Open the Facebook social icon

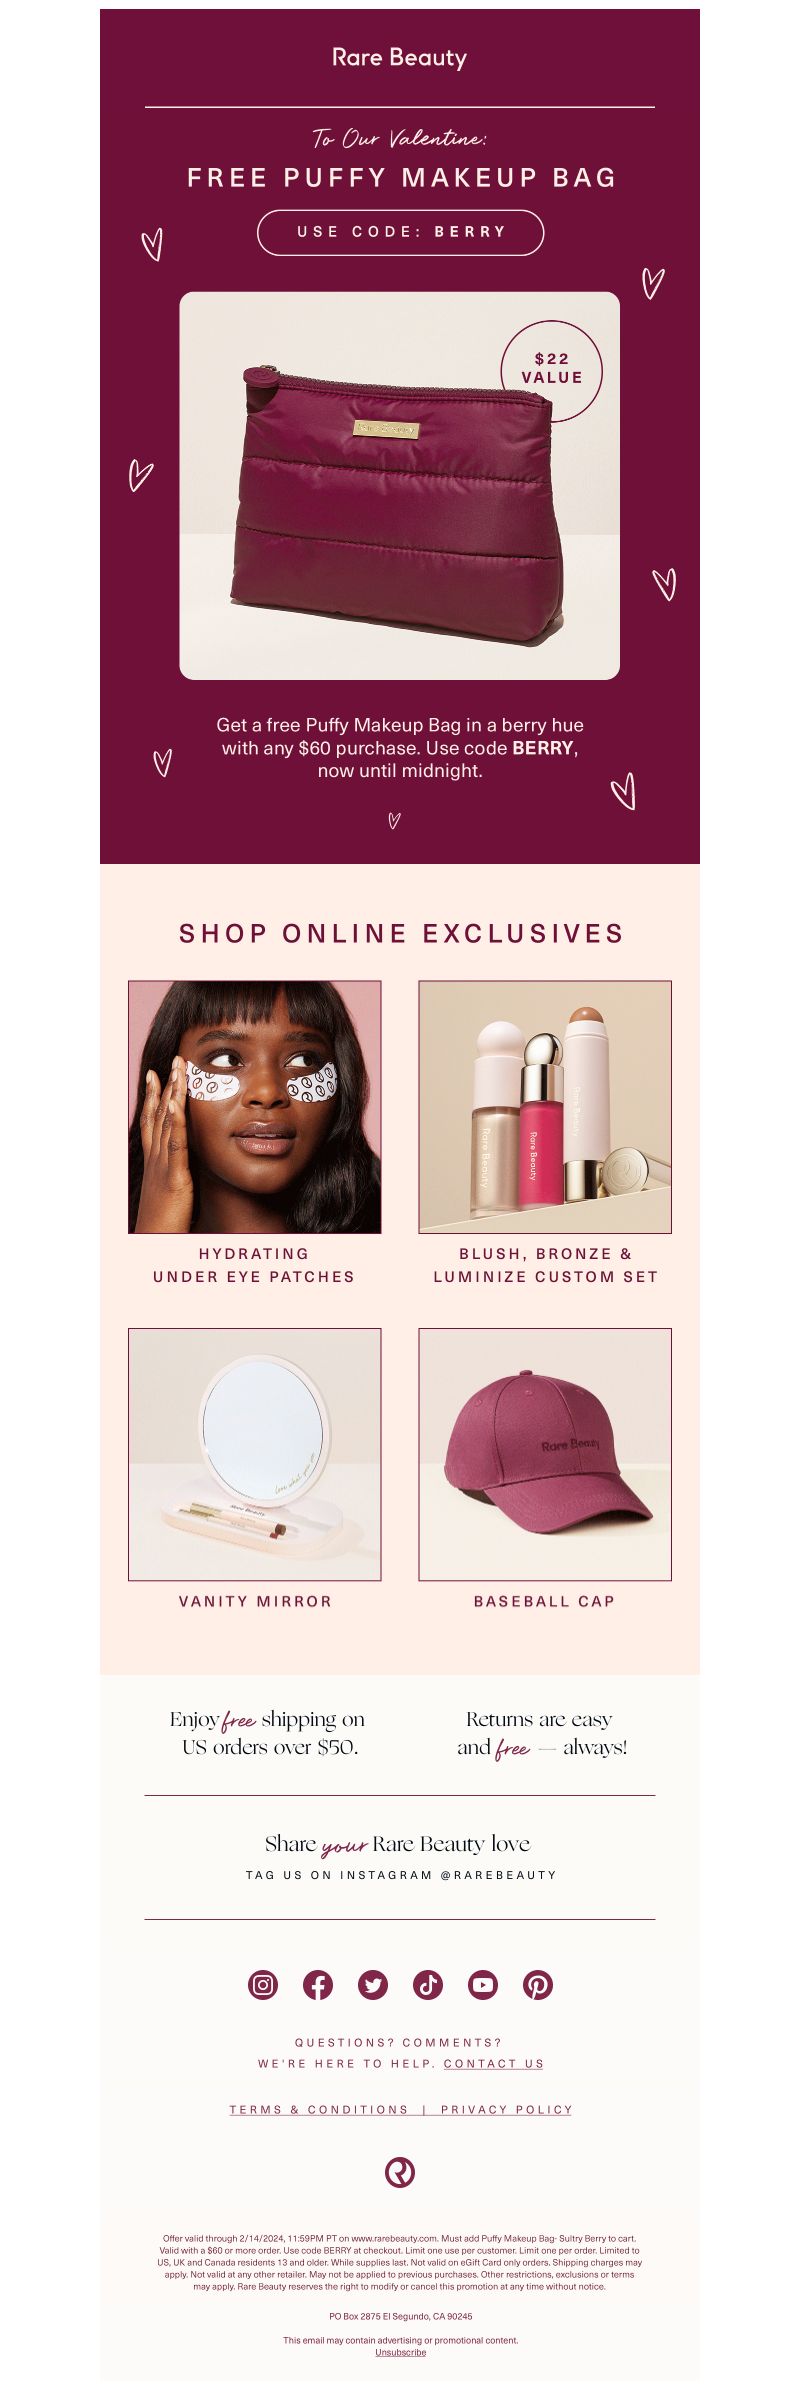tap(318, 1984)
